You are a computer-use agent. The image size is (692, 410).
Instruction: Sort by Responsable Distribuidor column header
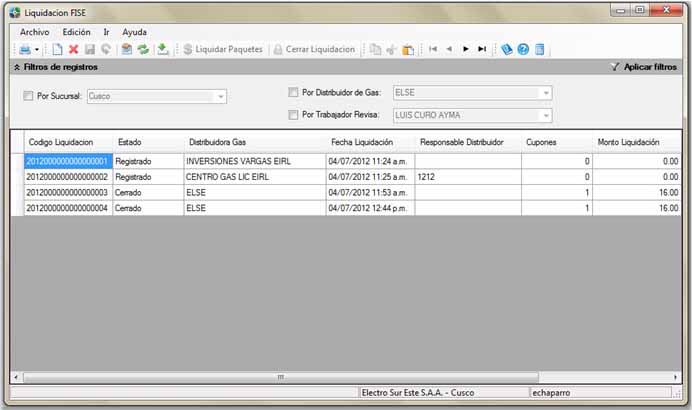(x=468, y=142)
